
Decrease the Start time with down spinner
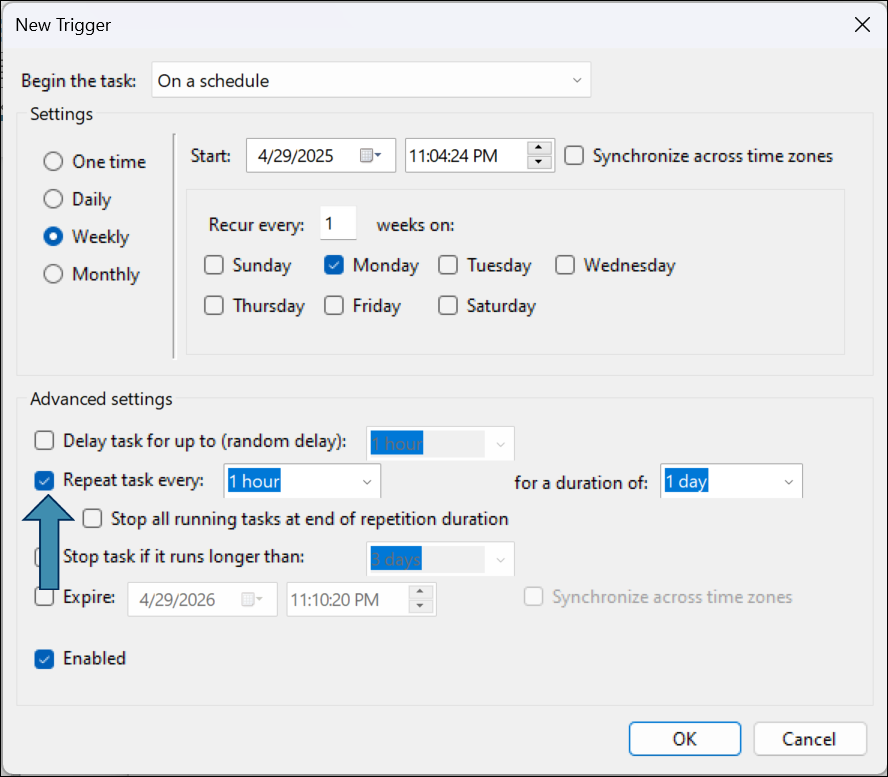pyautogui.click(x=539, y=163)
